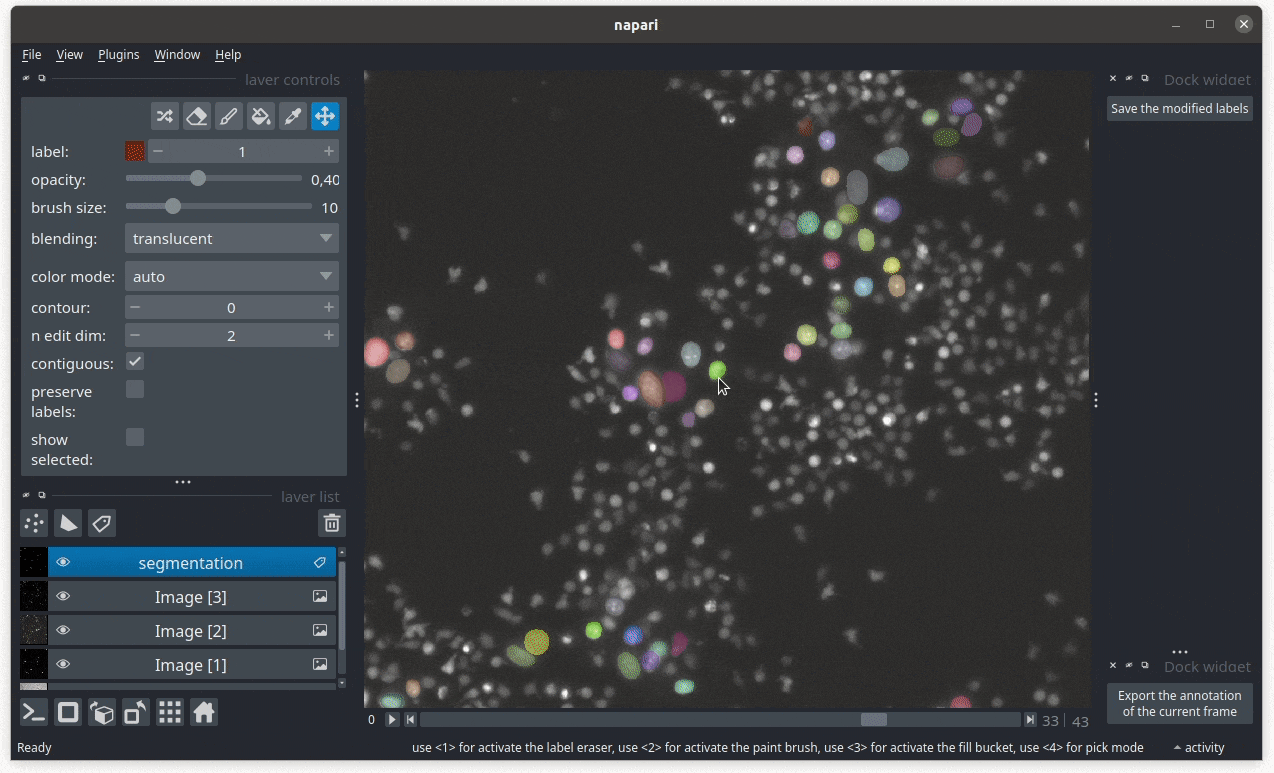Expand the activity panel
Viewport: 1274px width, 773px height.
(x=1198, y=748)
